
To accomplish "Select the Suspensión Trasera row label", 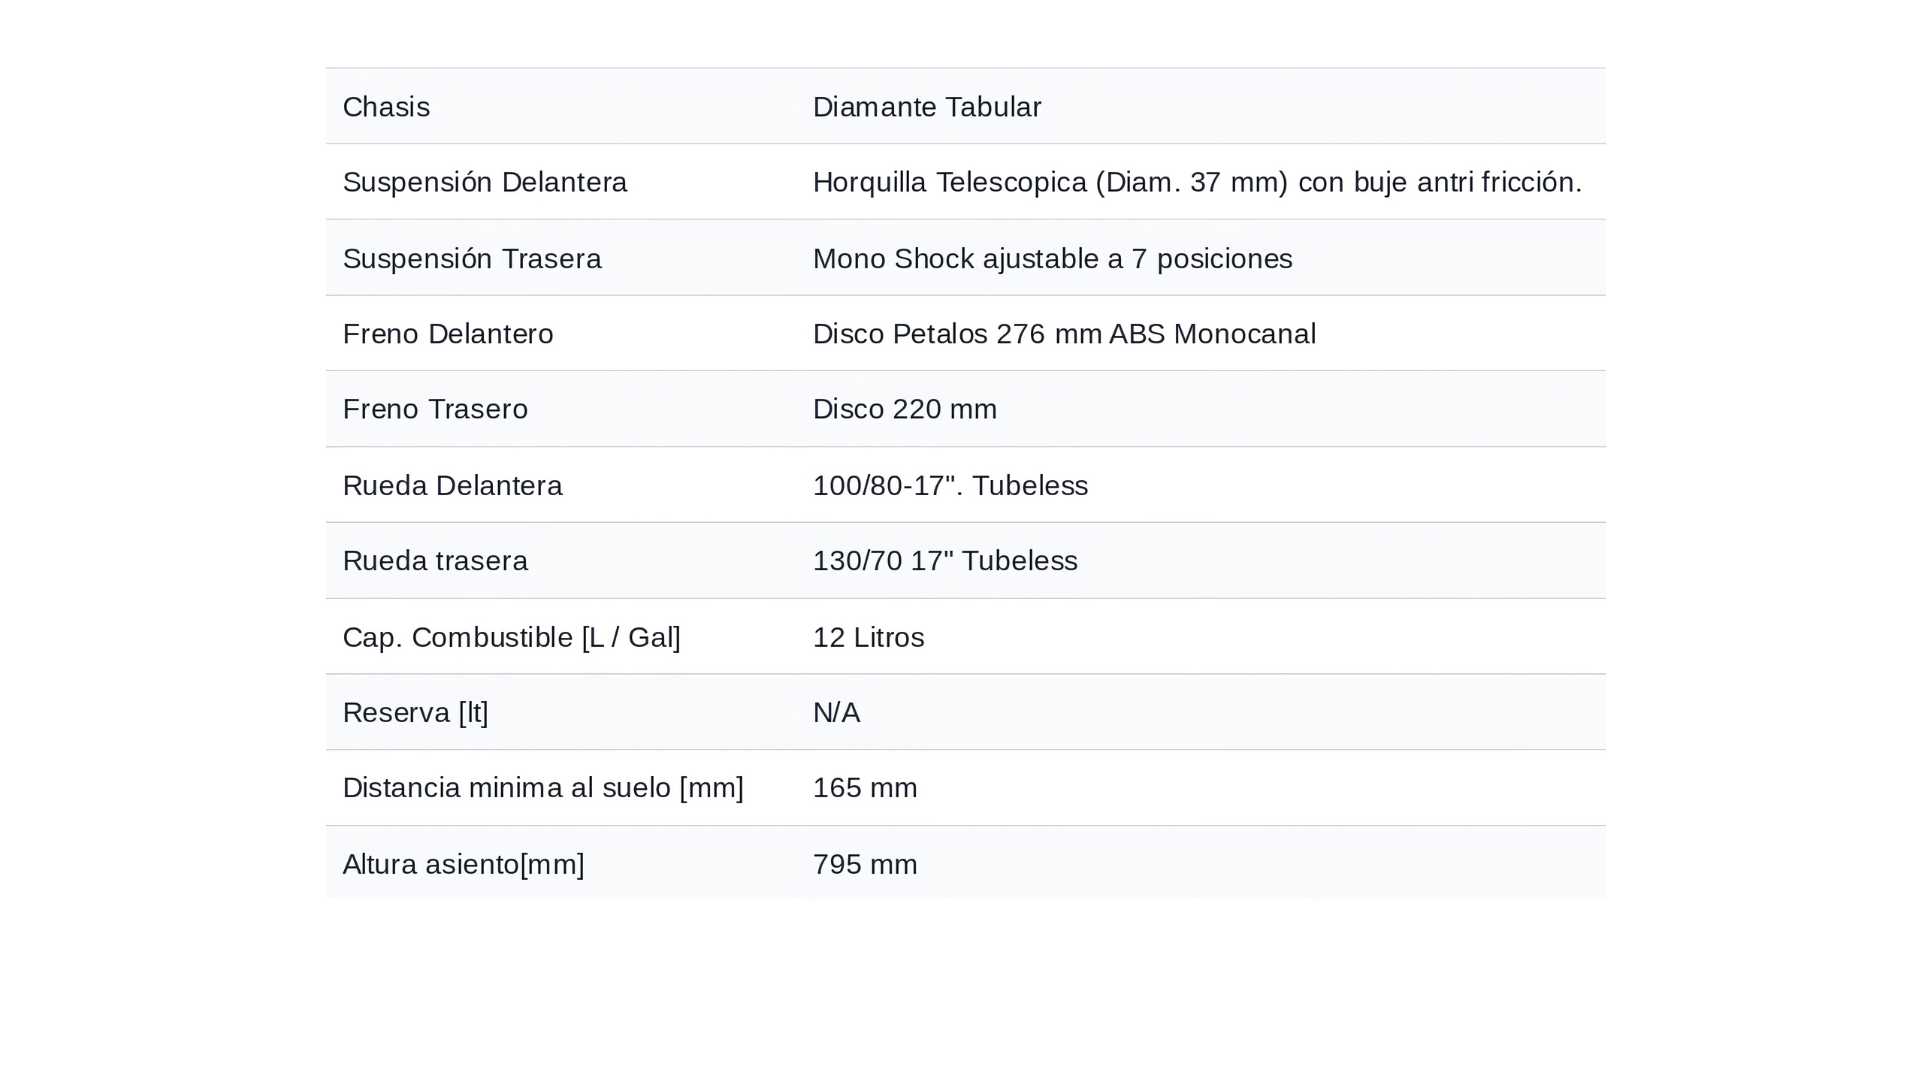I will tap(471, 258).
